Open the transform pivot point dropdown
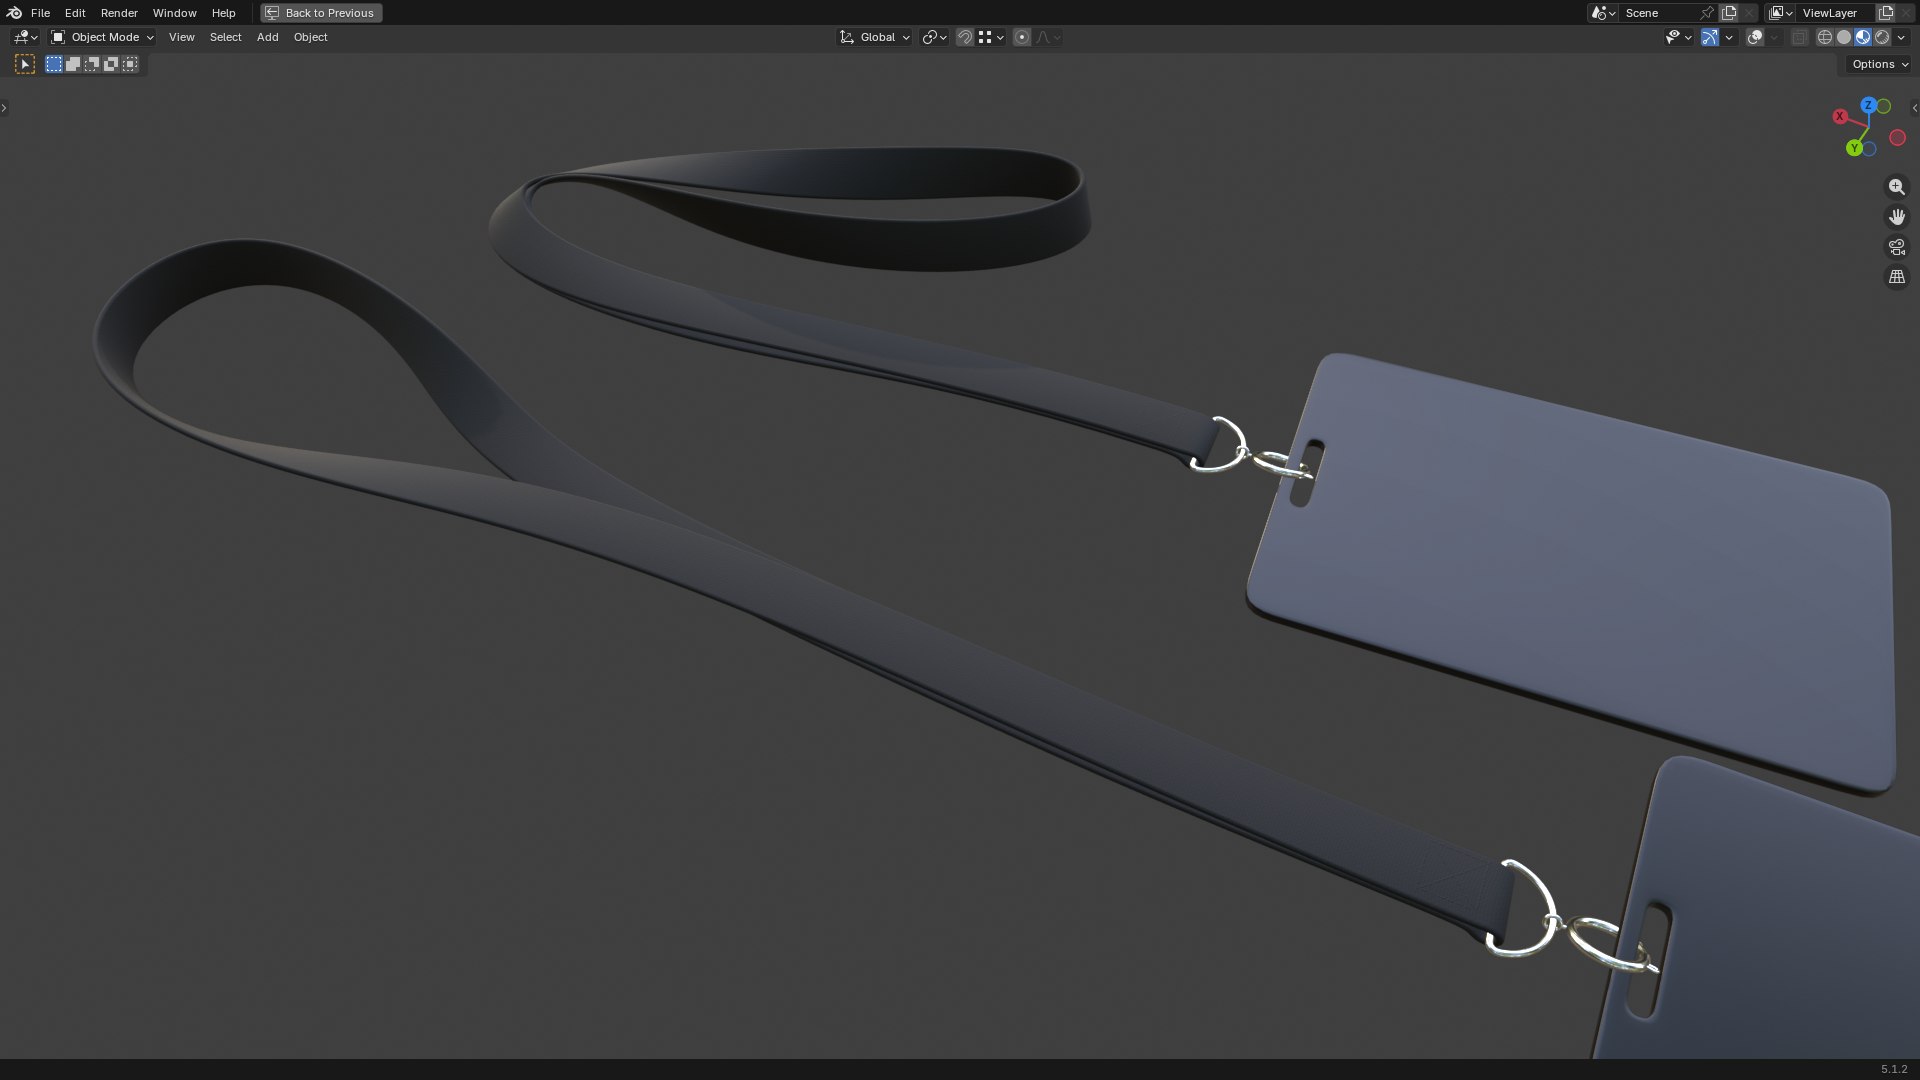 934,37
